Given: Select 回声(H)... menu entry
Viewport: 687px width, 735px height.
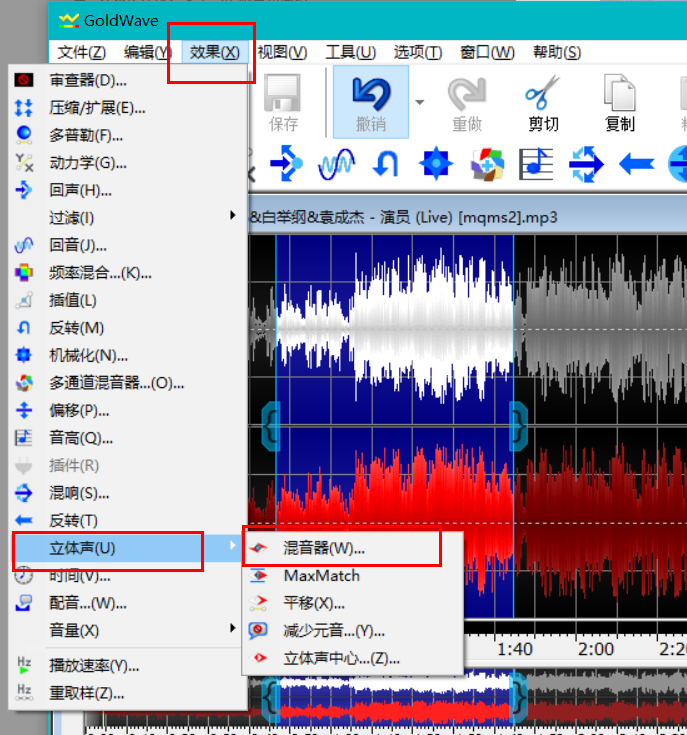Looking at the screenshot, I should click(x=127, y=190).
